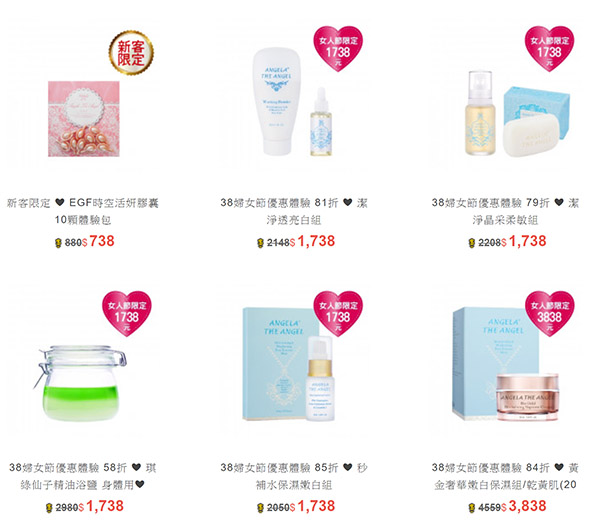Open the EGF capsule trial pack image
The width and height of the screenshot is (600, 532).
(83, 119)
